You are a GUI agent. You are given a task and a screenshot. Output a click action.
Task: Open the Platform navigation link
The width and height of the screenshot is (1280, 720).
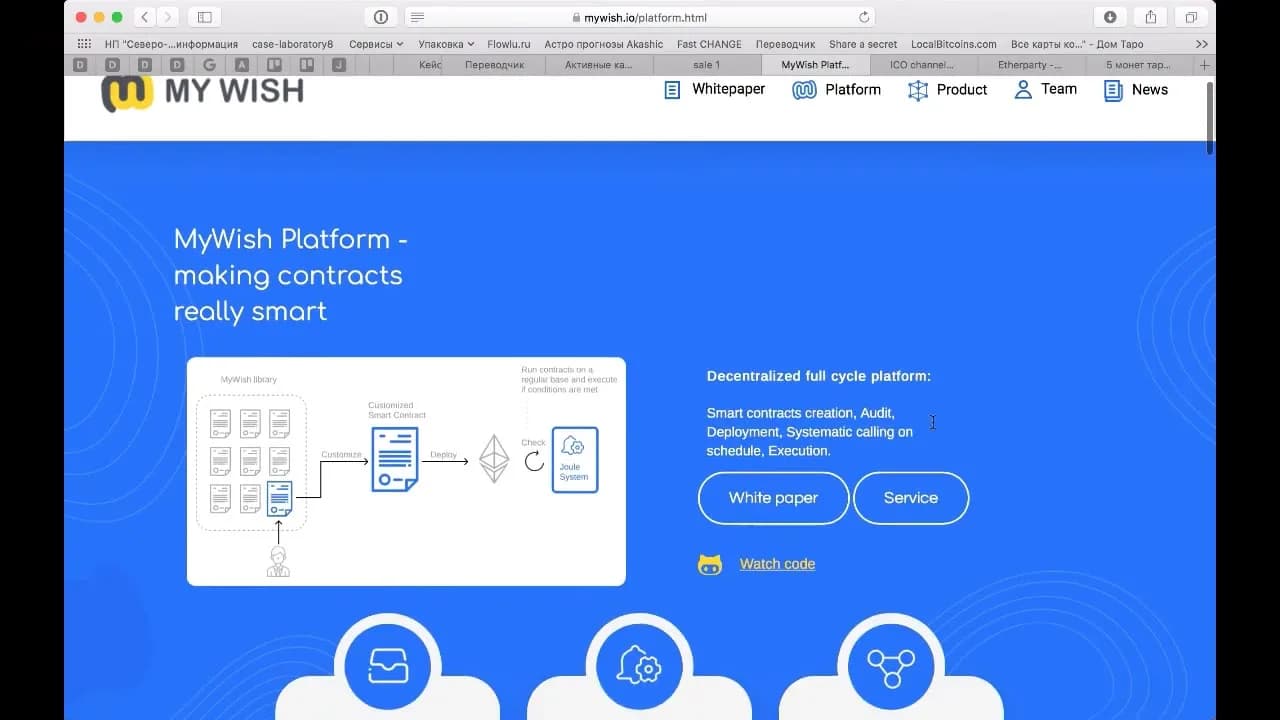tap(853, 90)
